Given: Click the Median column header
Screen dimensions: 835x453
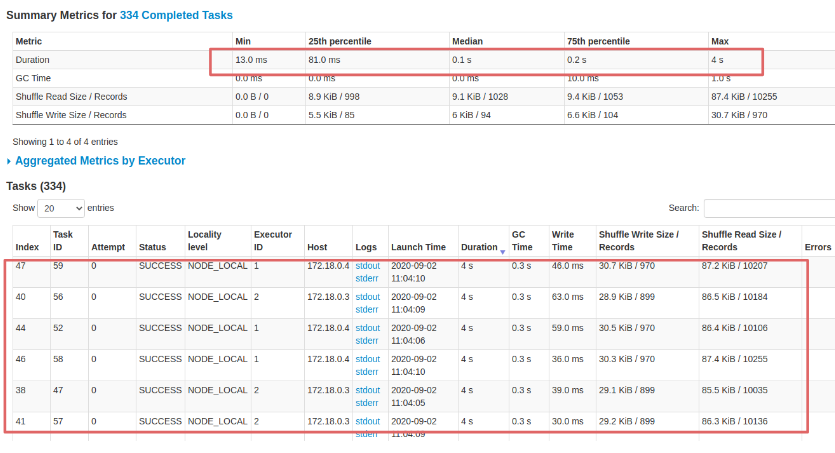Looking at the screenshot, I should (x=467, y=41).
